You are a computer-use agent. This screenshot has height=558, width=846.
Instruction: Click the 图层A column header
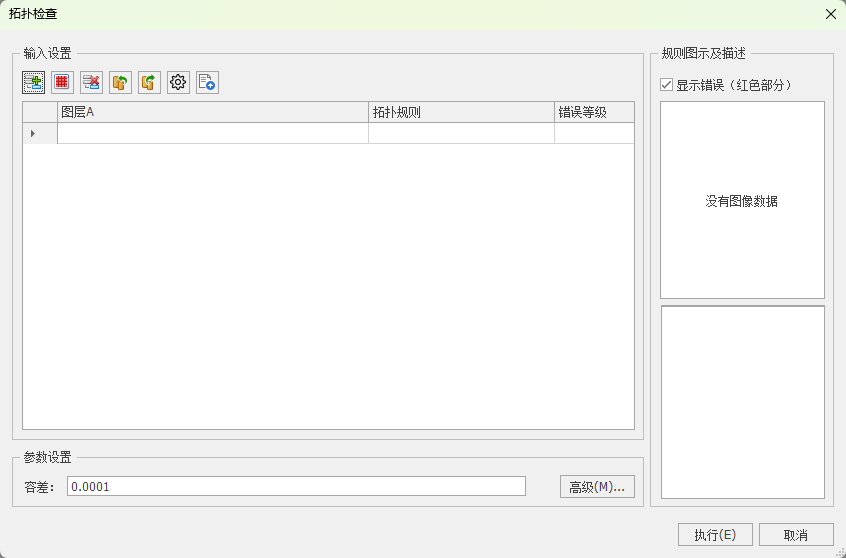(x=212, y=112)
